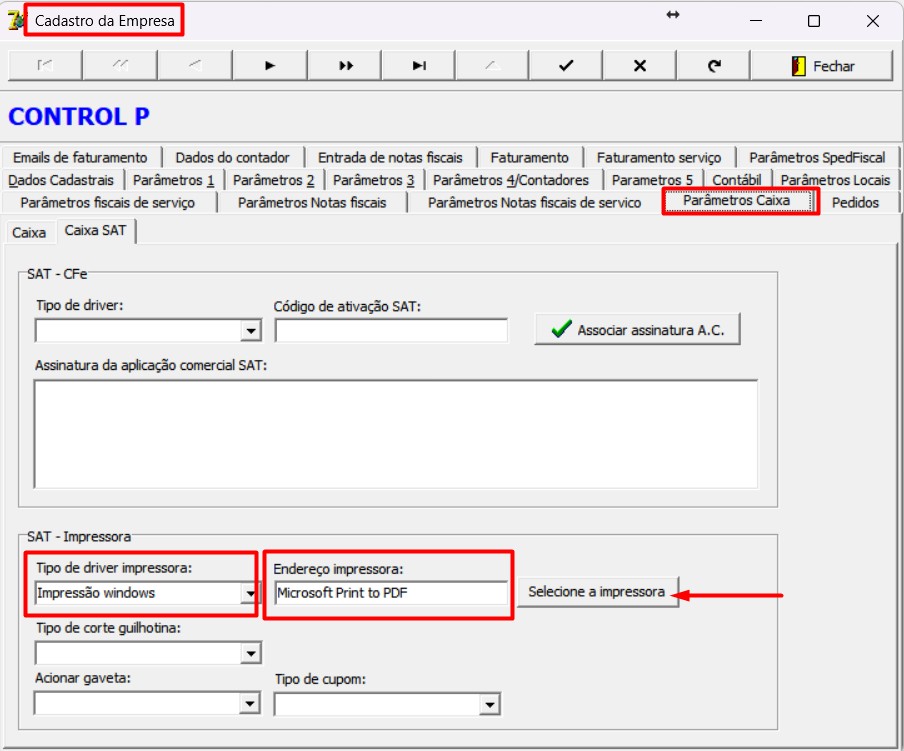
Task: Minimize the Cadastro da Empresa window
Action: [x=756, y=21]
